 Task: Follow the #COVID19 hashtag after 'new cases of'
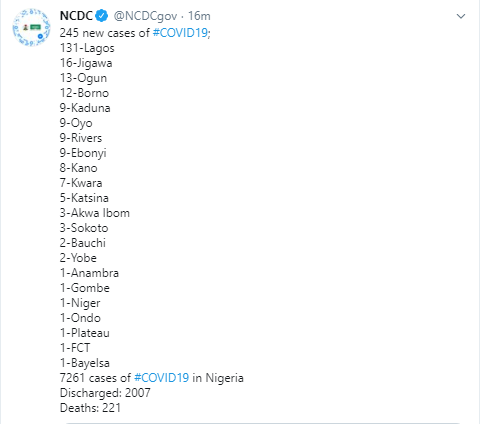180,33
